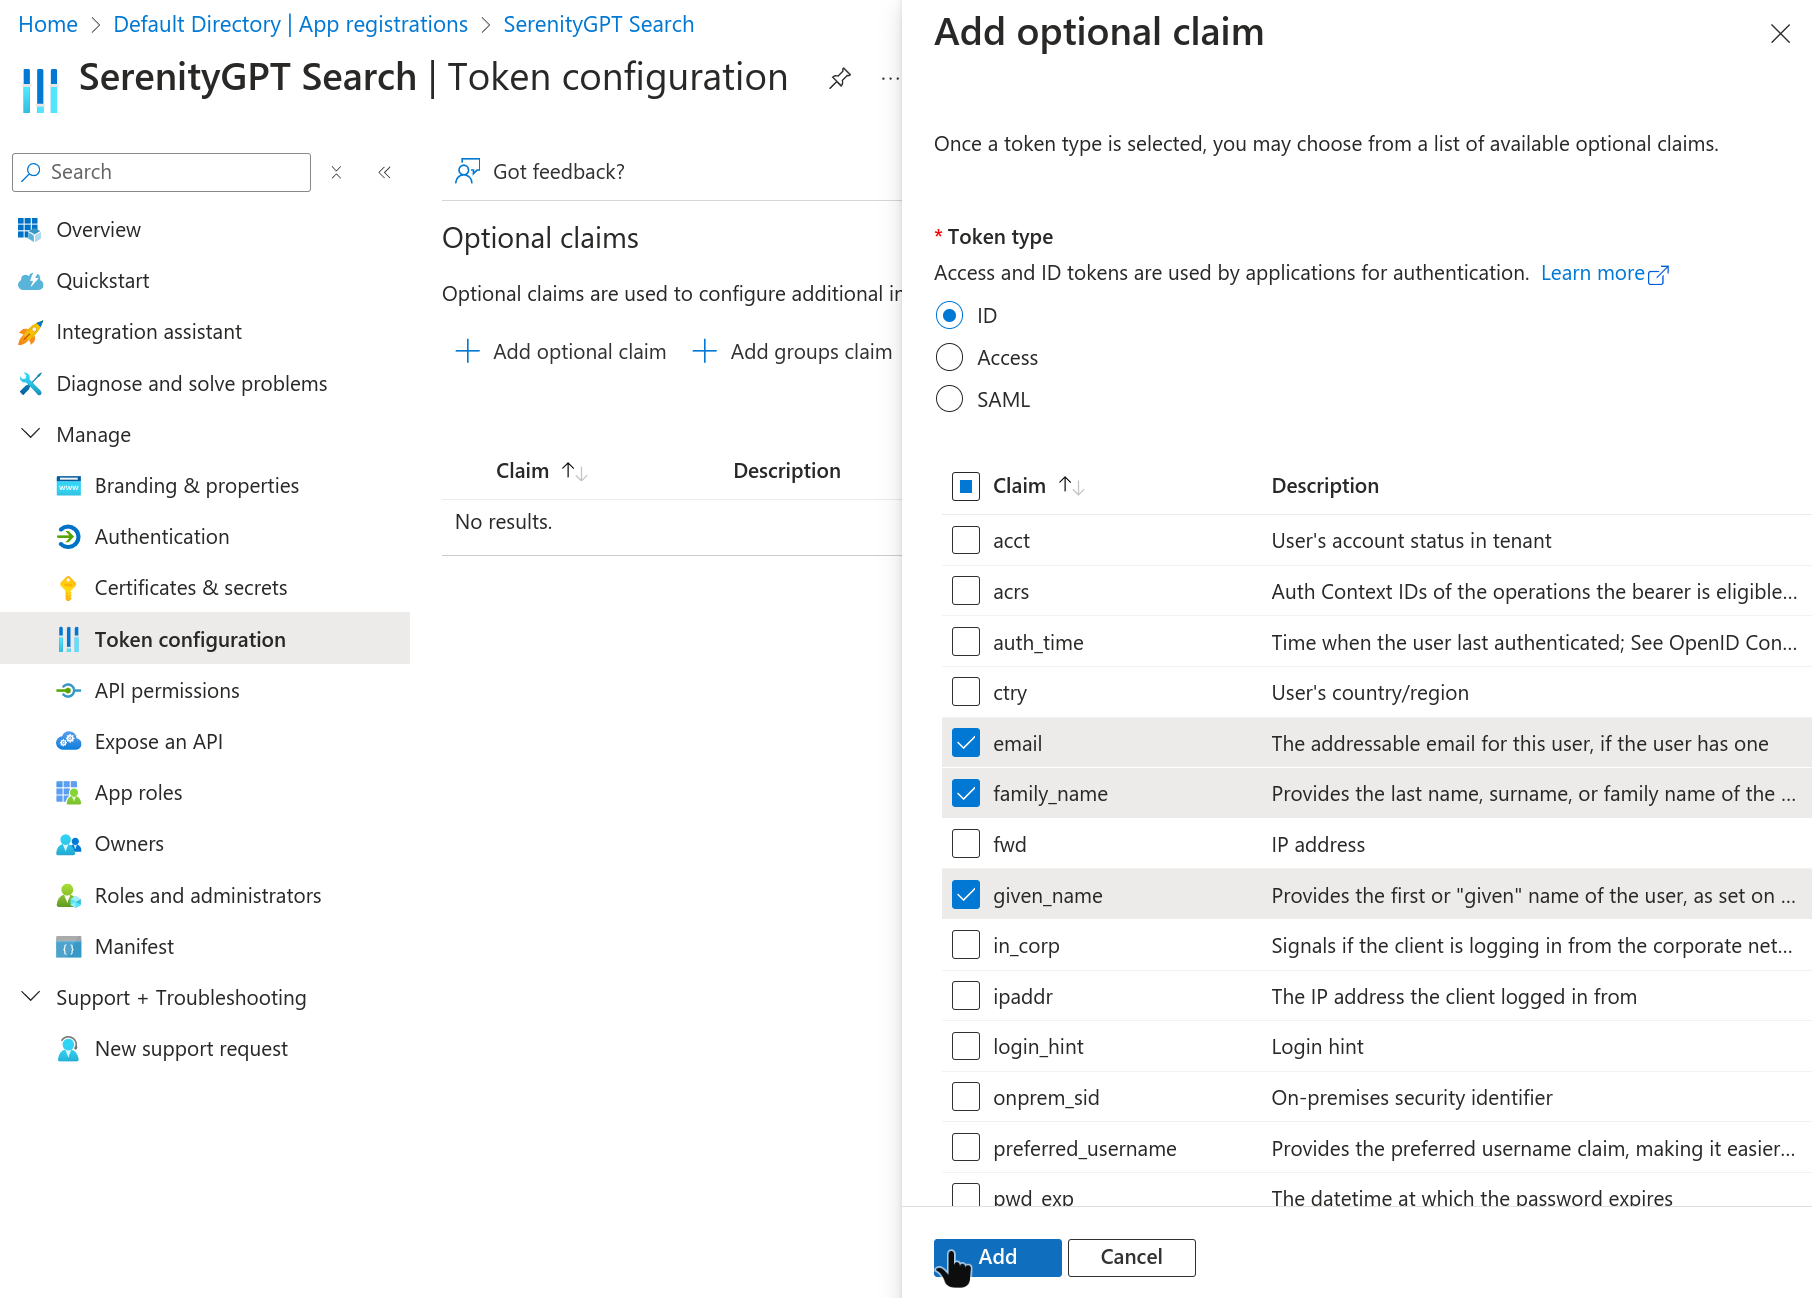
Task: Uncheck the email claim checkbox
Action: point(965,743)
